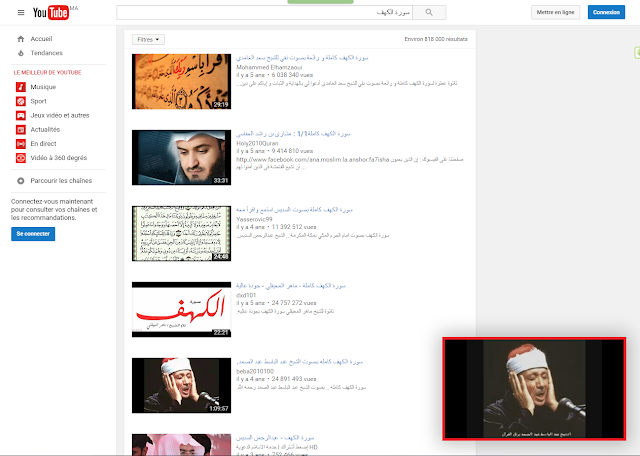640x456 pixels.
Task: Click the Accueil home icon
Action: coord(21,39)
